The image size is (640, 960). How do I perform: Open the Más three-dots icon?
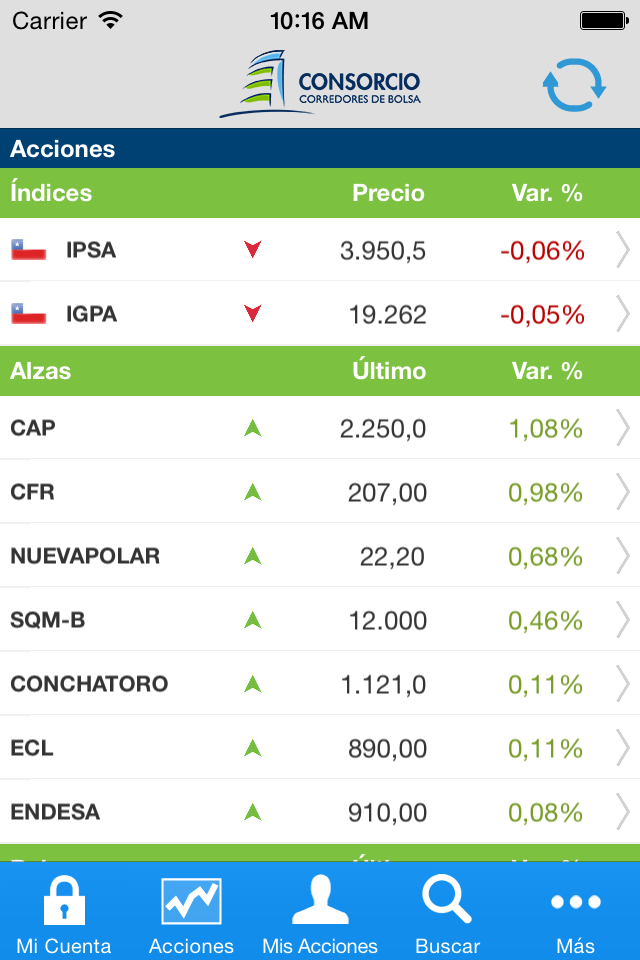click(576, 902)
